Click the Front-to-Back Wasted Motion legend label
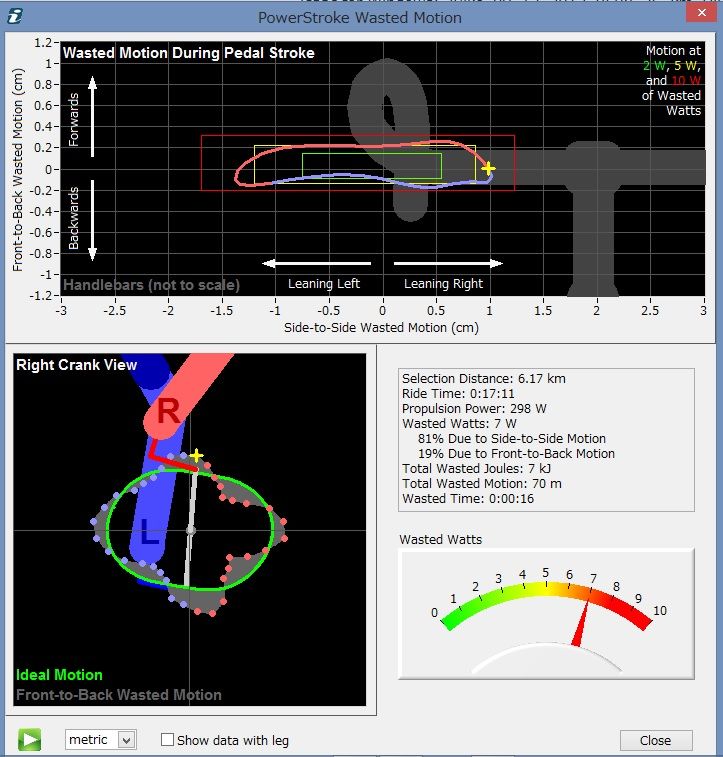723x757 pixels. [x=119, y=695]
